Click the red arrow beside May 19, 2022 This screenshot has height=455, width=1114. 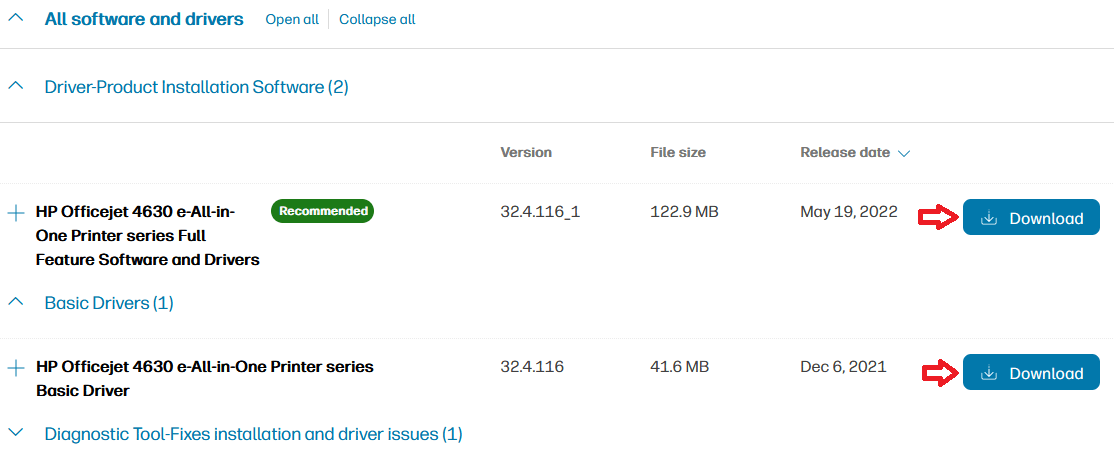(938, 218)
